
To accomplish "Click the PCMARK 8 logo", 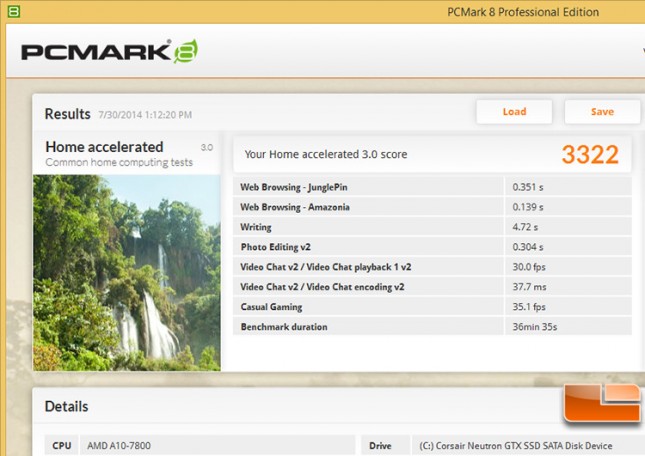I will [x=109, y=51].
